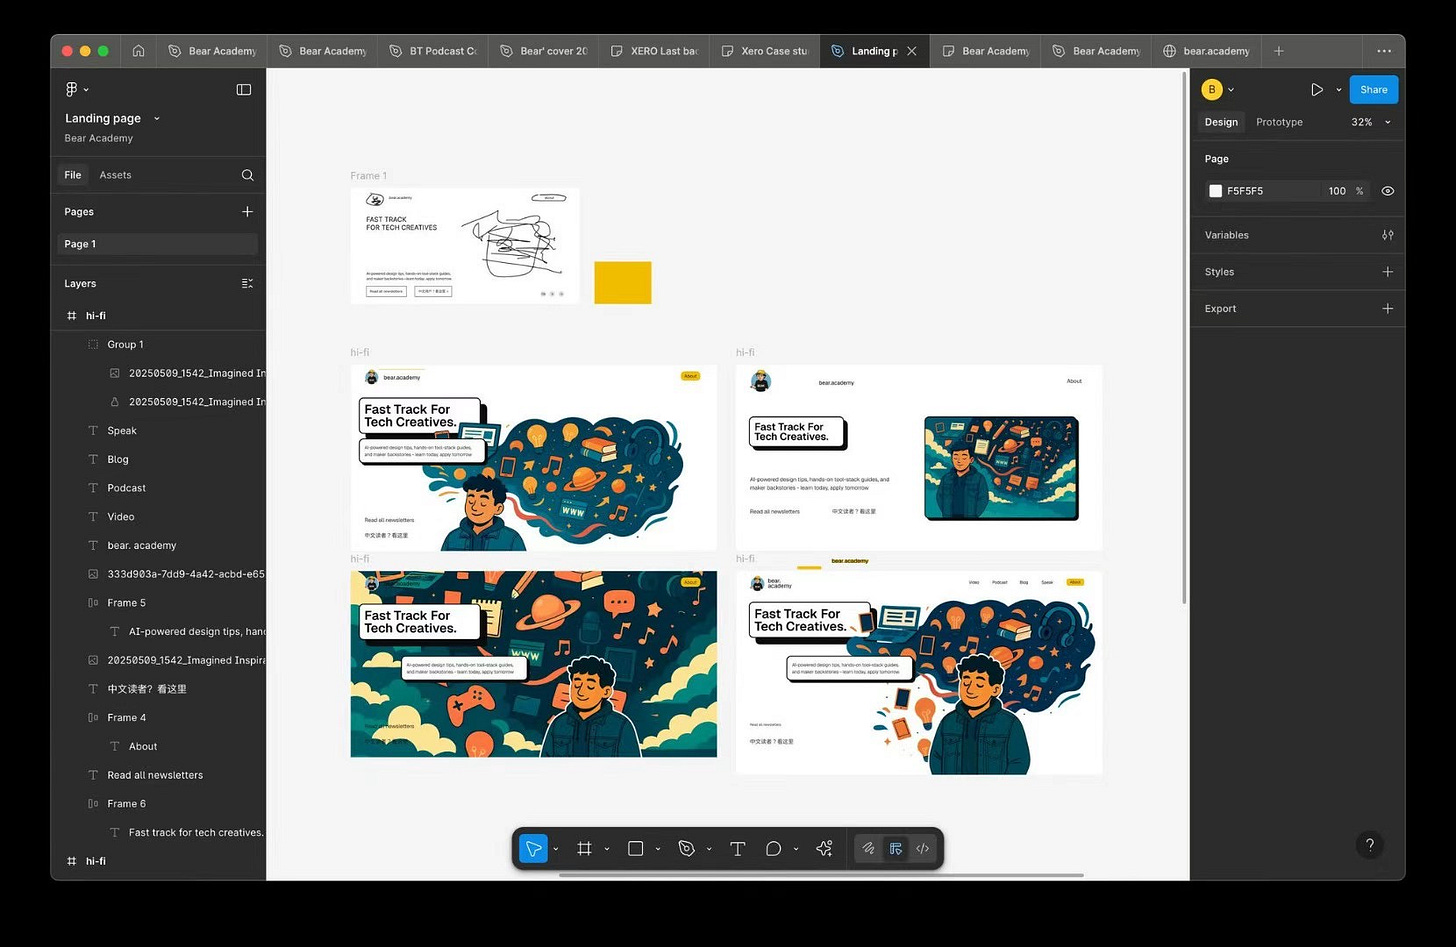Switch to Design mode icon in toolbar
The image size is (1456, 947).
(x=895, y=848)
